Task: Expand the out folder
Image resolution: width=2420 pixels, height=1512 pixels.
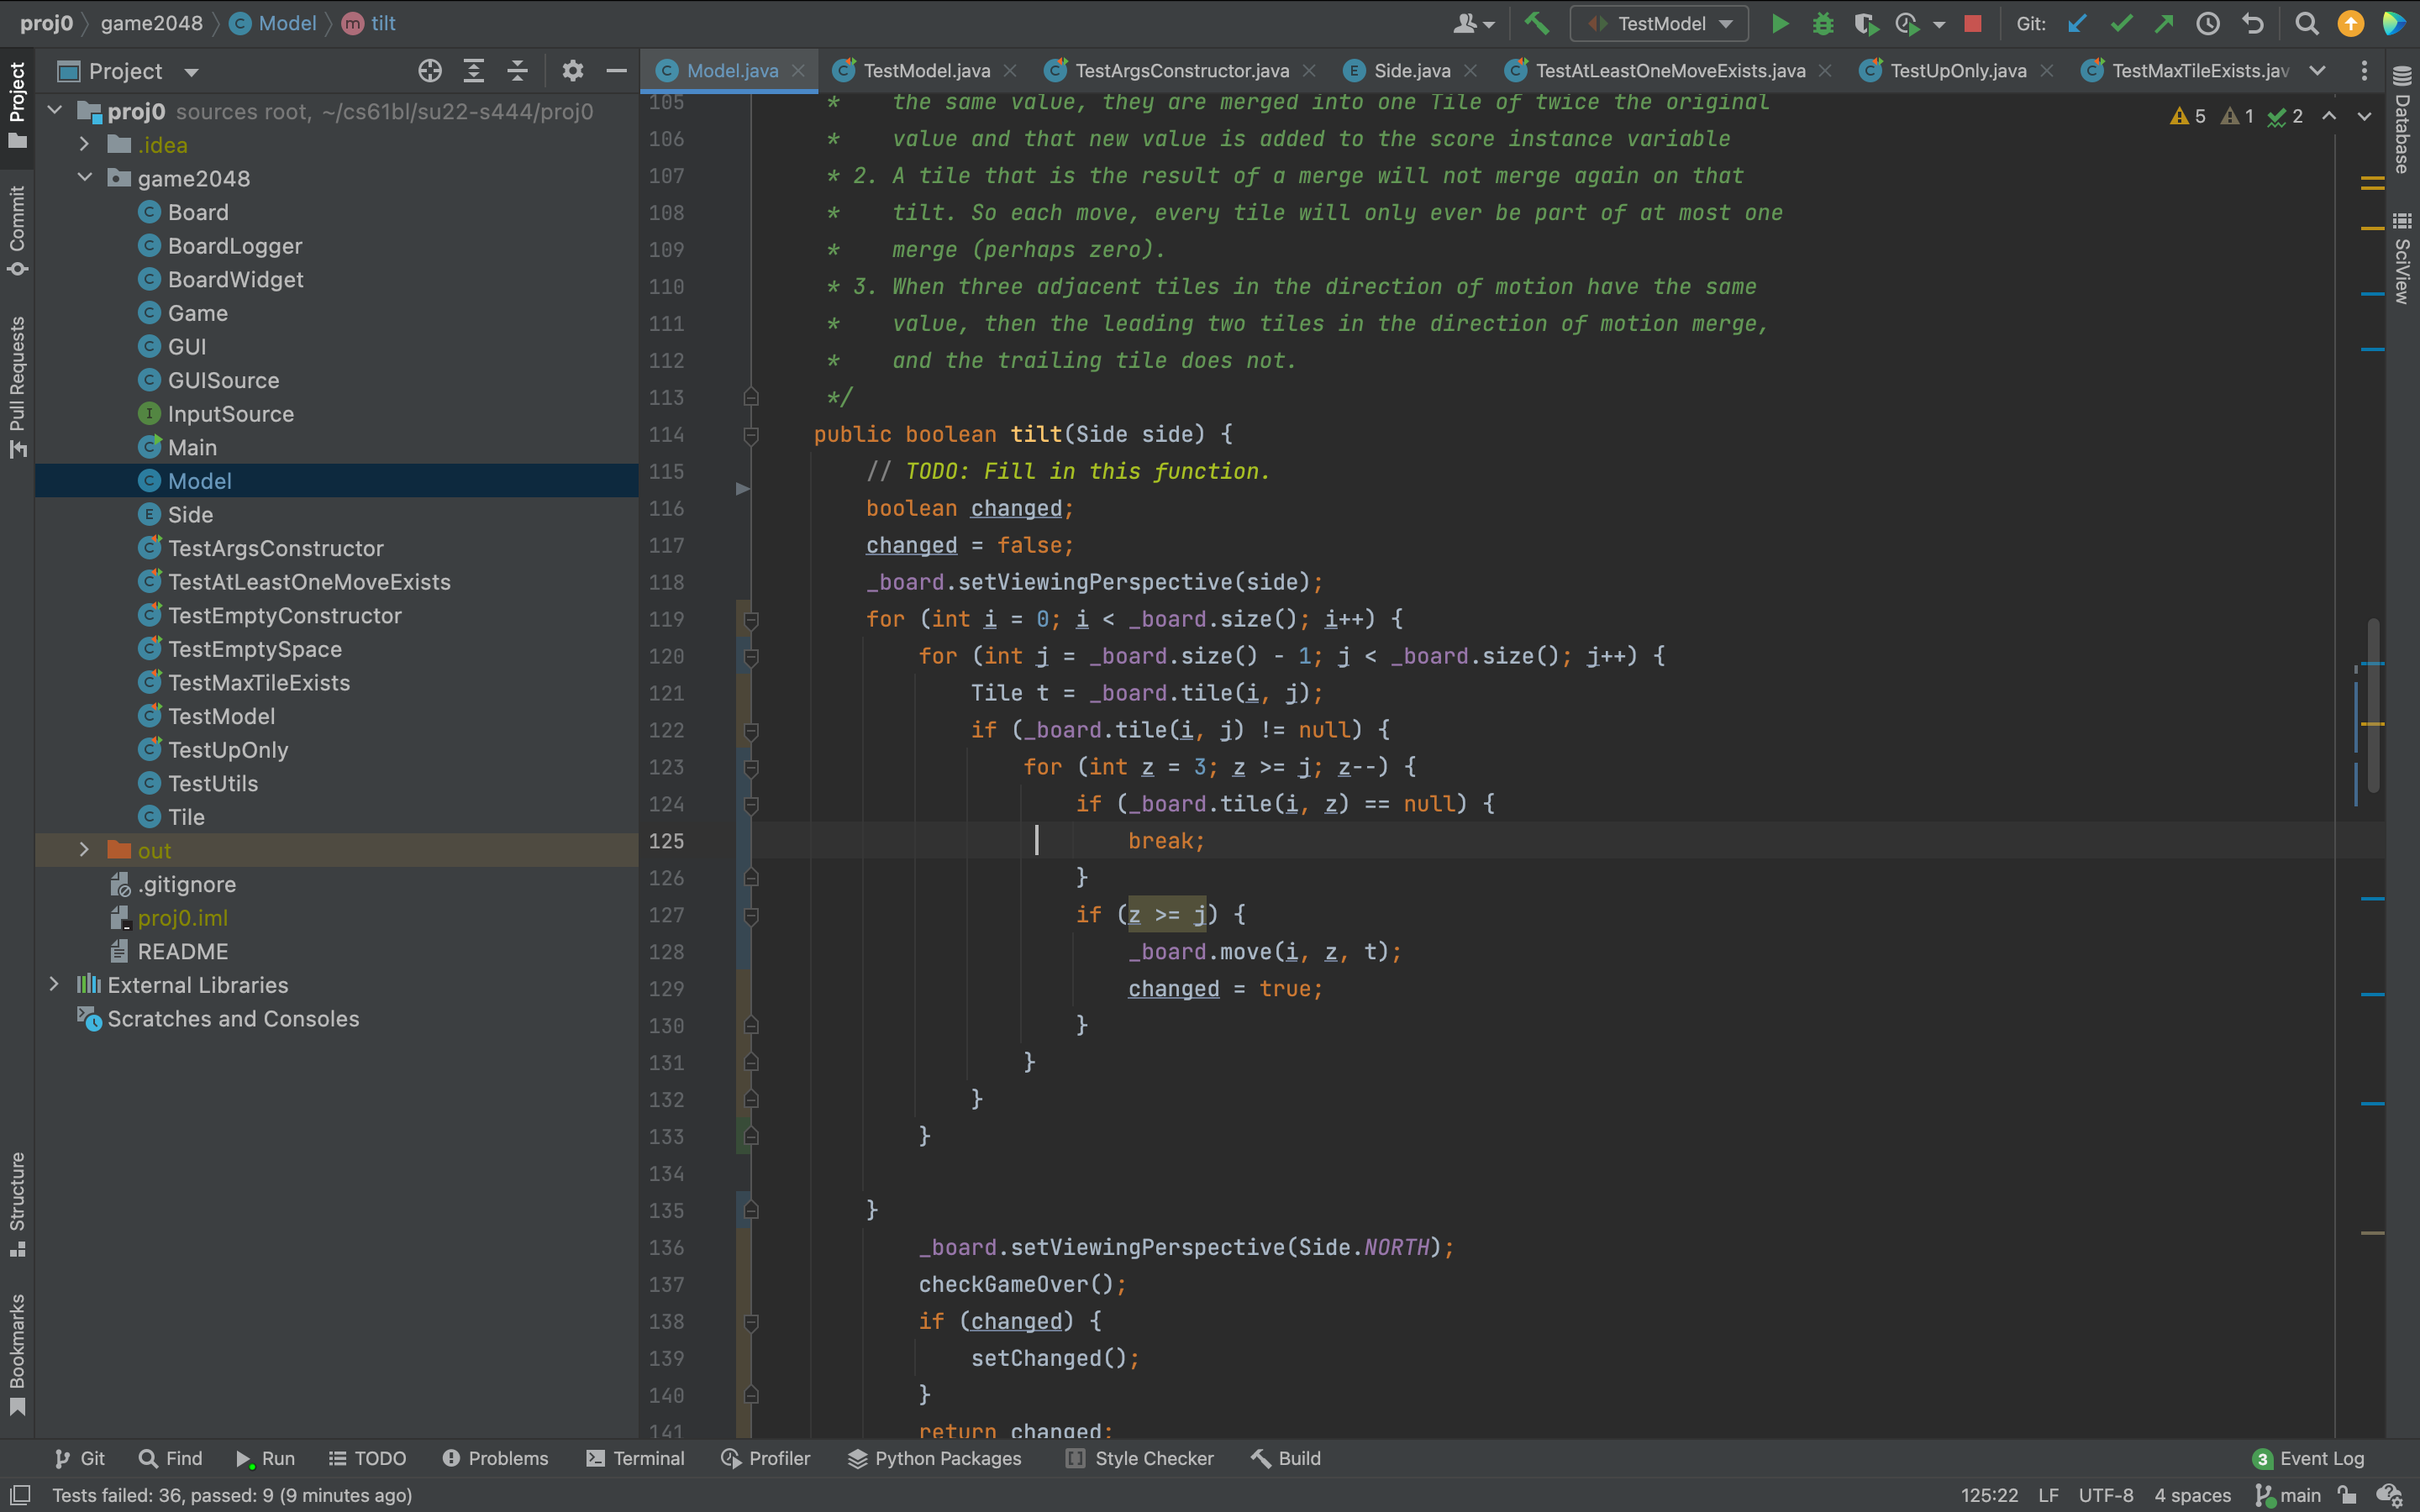Action: (x=84, y=850)
